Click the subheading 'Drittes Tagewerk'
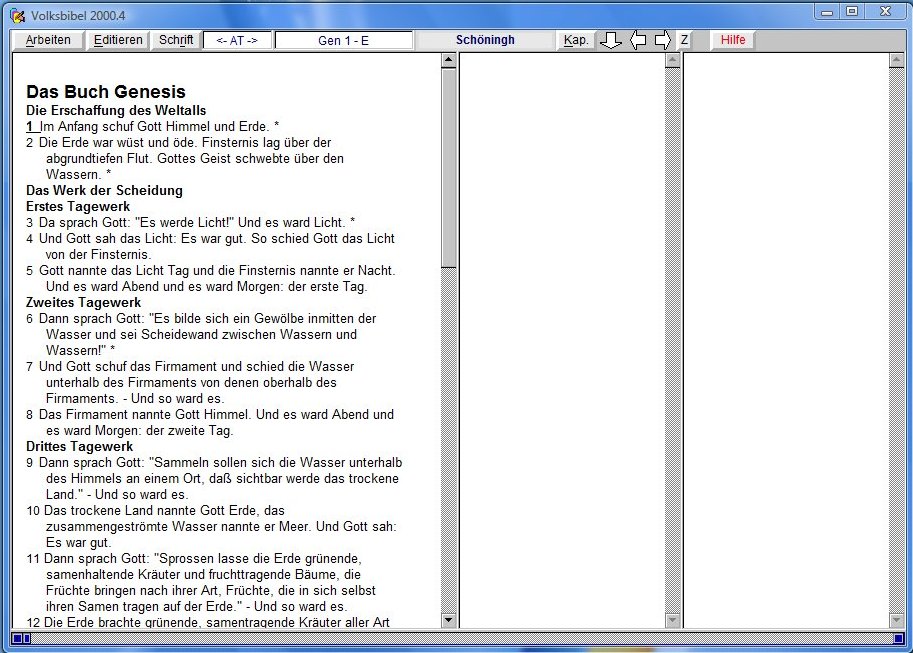The width and height of the screenshot is (913, 653). (x=79, y=446)
